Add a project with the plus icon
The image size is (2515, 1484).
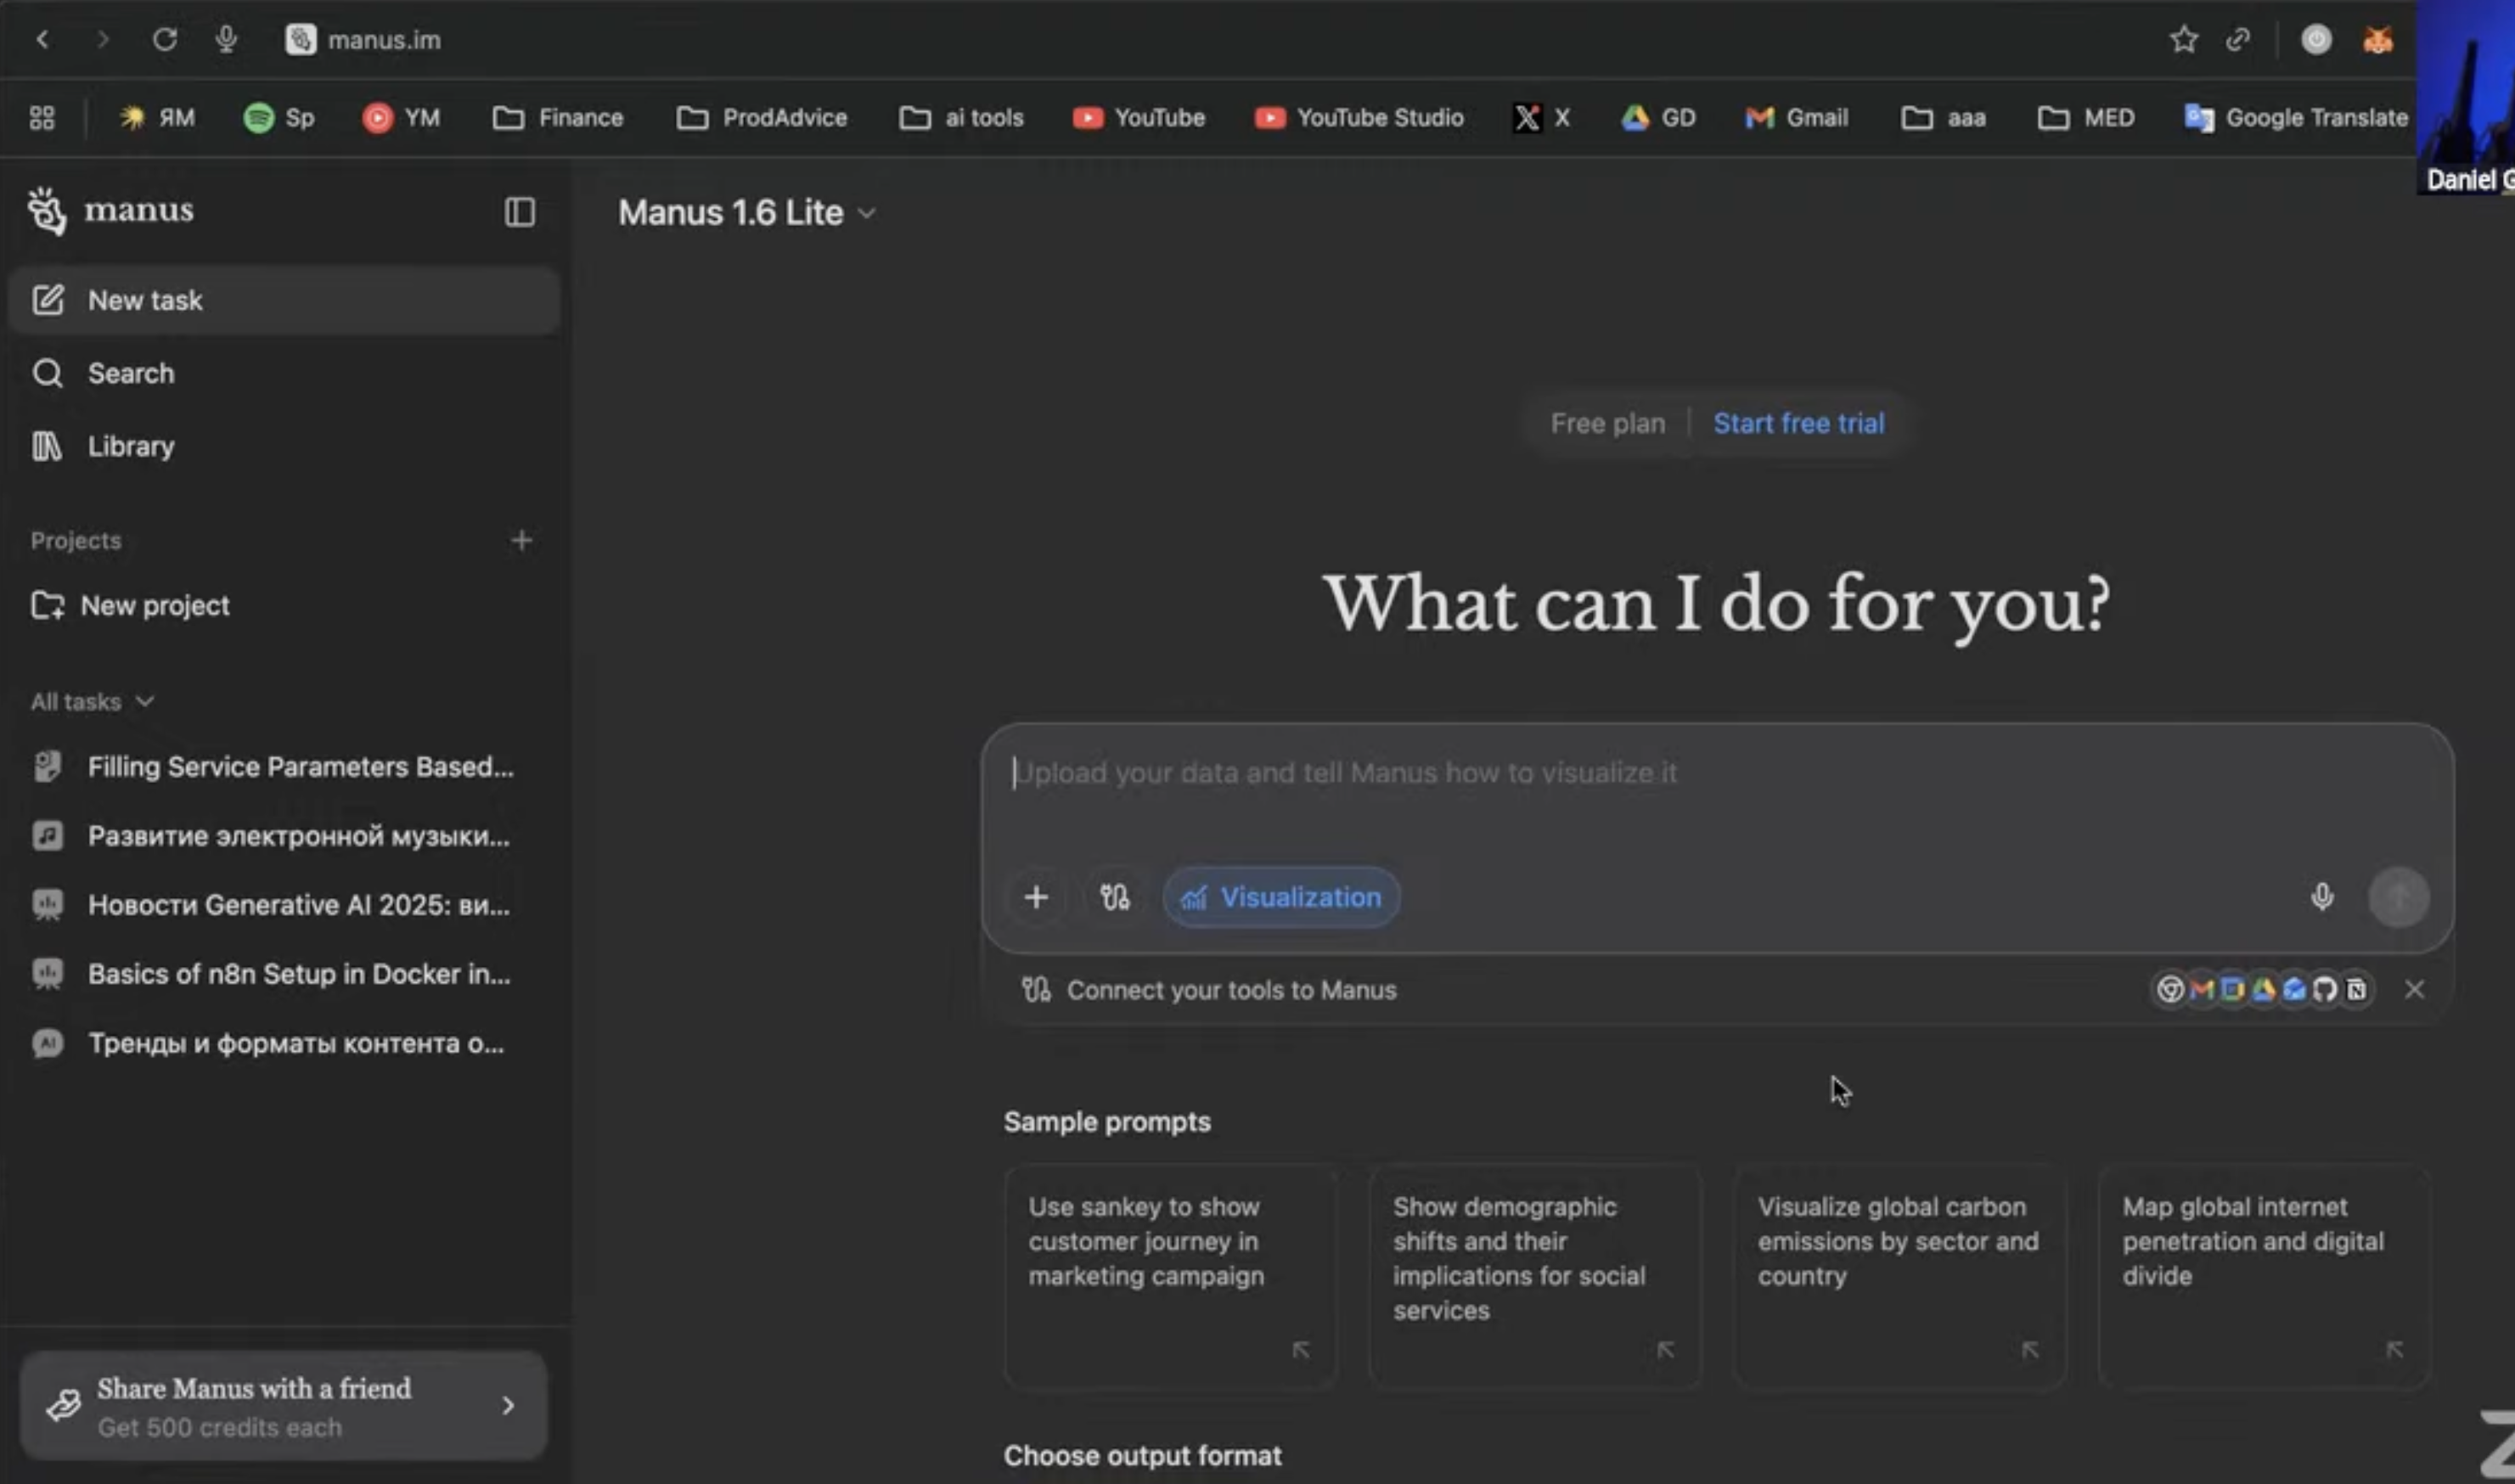pos(521,540)
